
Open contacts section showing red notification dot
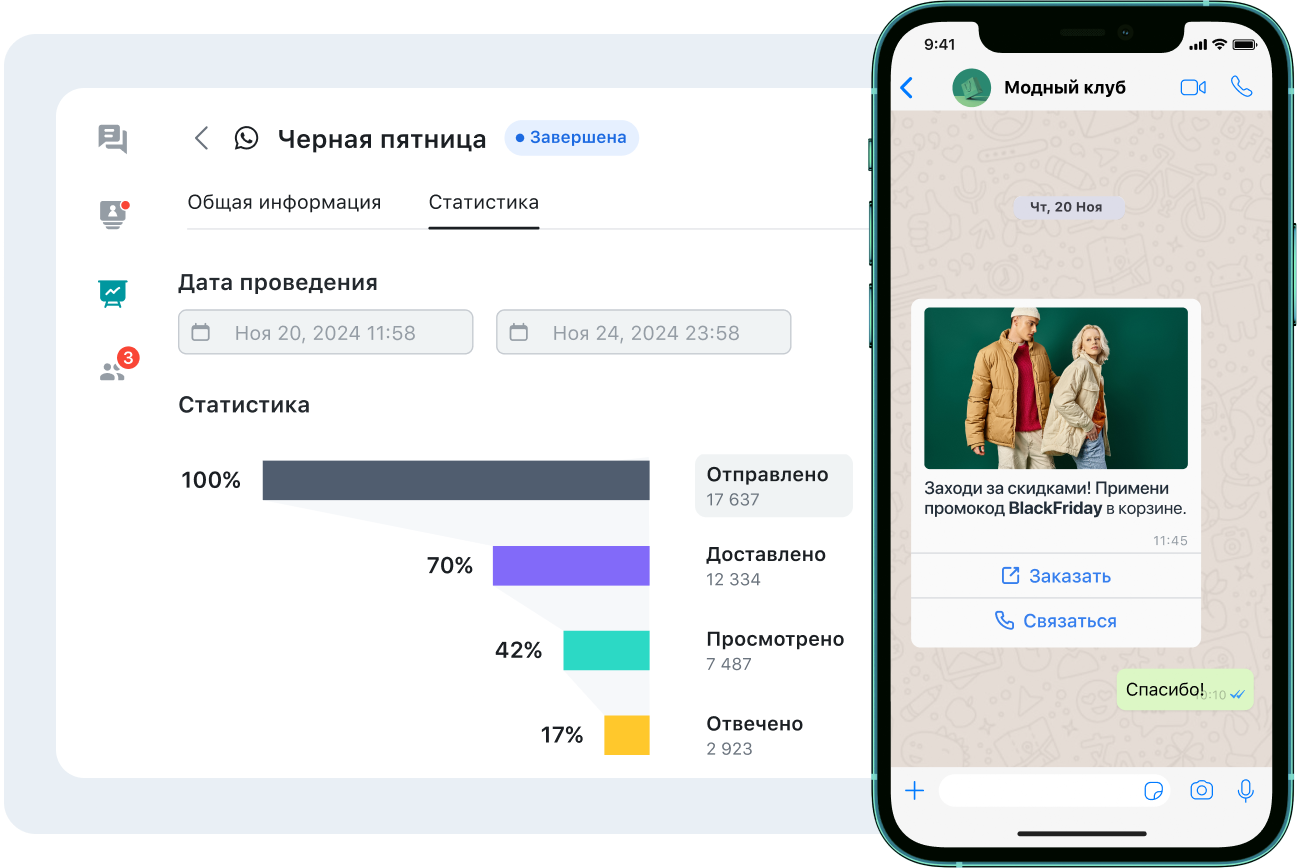tap(113, 215)
